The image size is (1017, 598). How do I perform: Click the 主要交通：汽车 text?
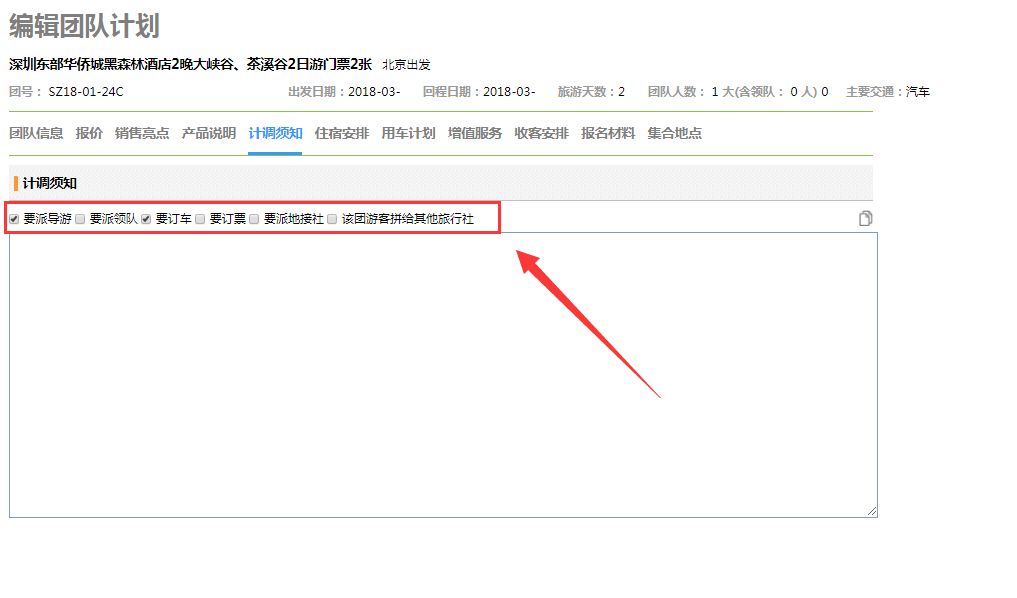(x=888, y=91)
